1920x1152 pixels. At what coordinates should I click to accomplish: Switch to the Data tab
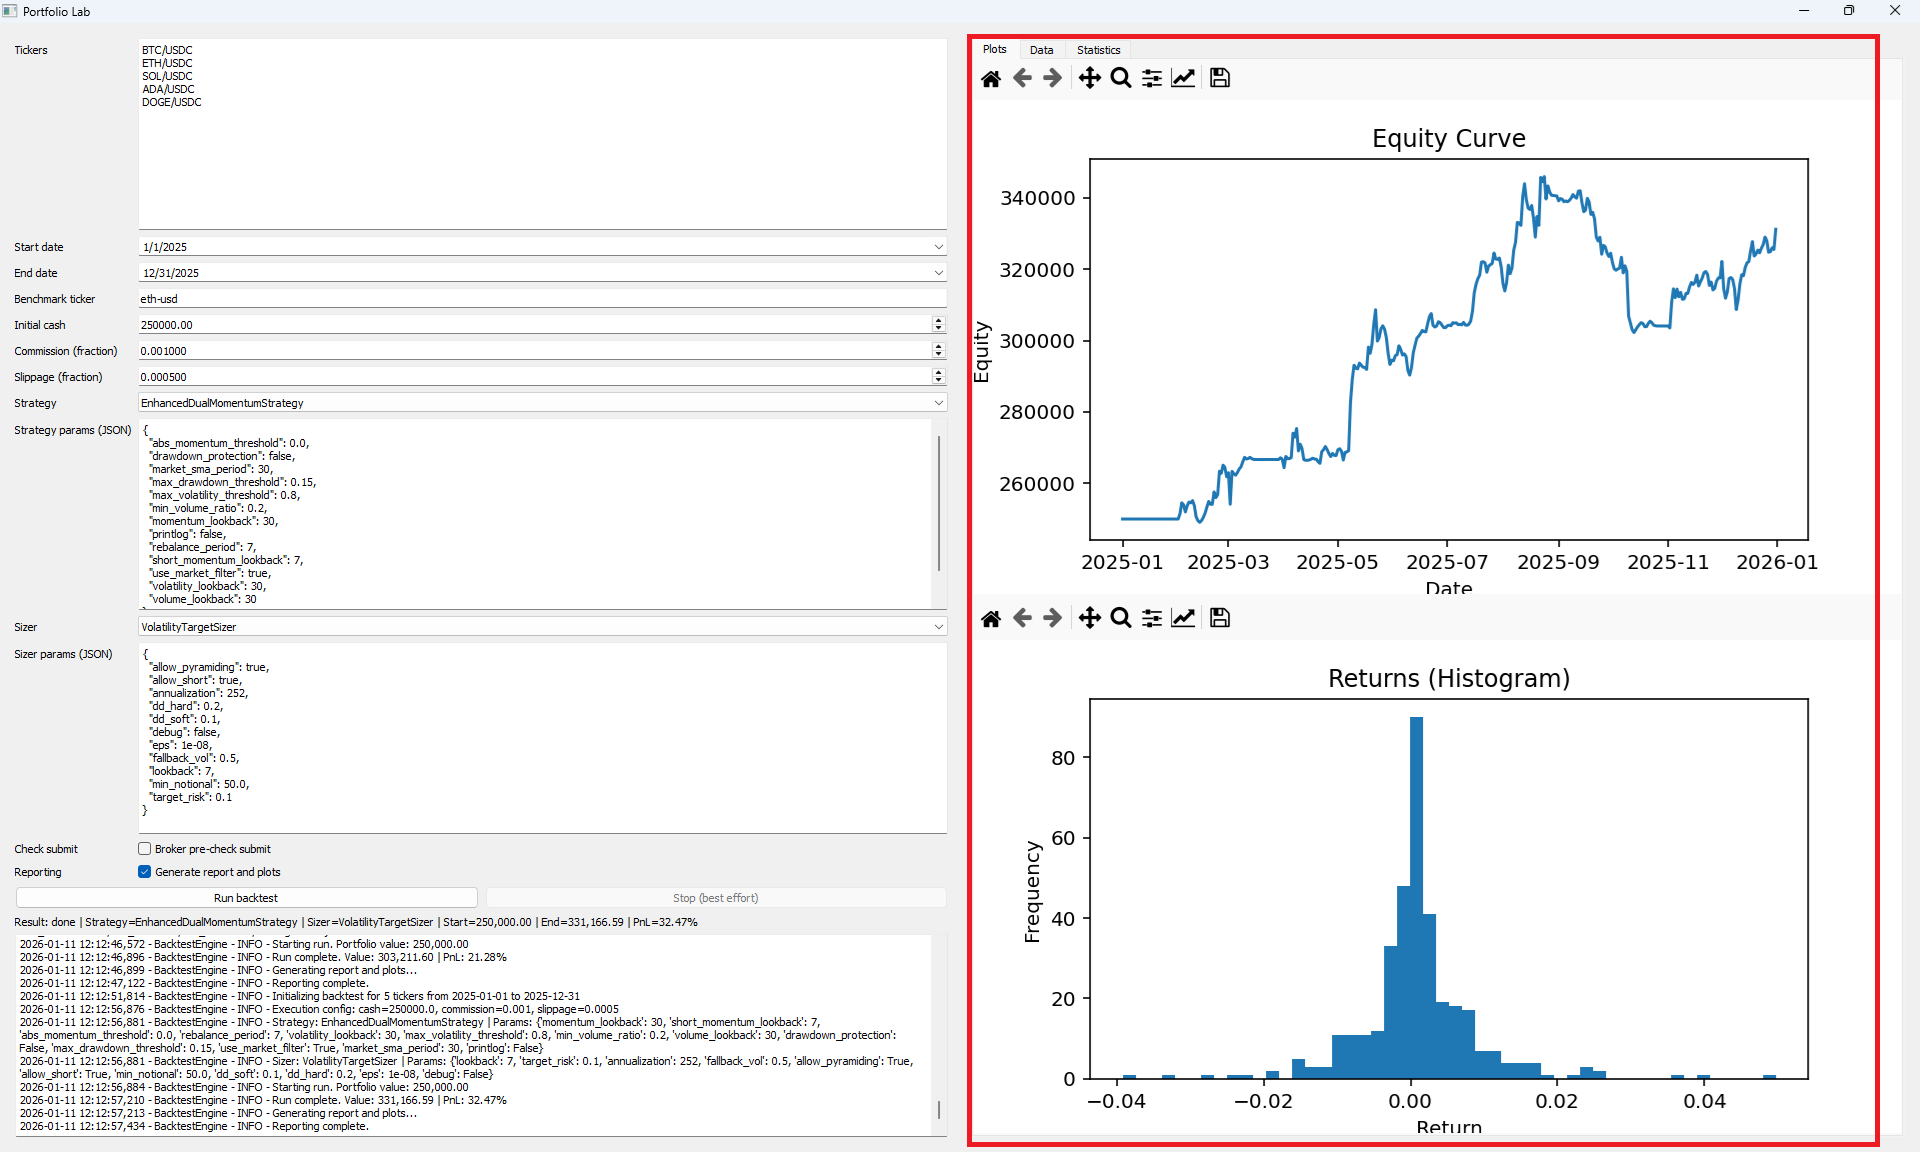click(x=1041, y=49)
